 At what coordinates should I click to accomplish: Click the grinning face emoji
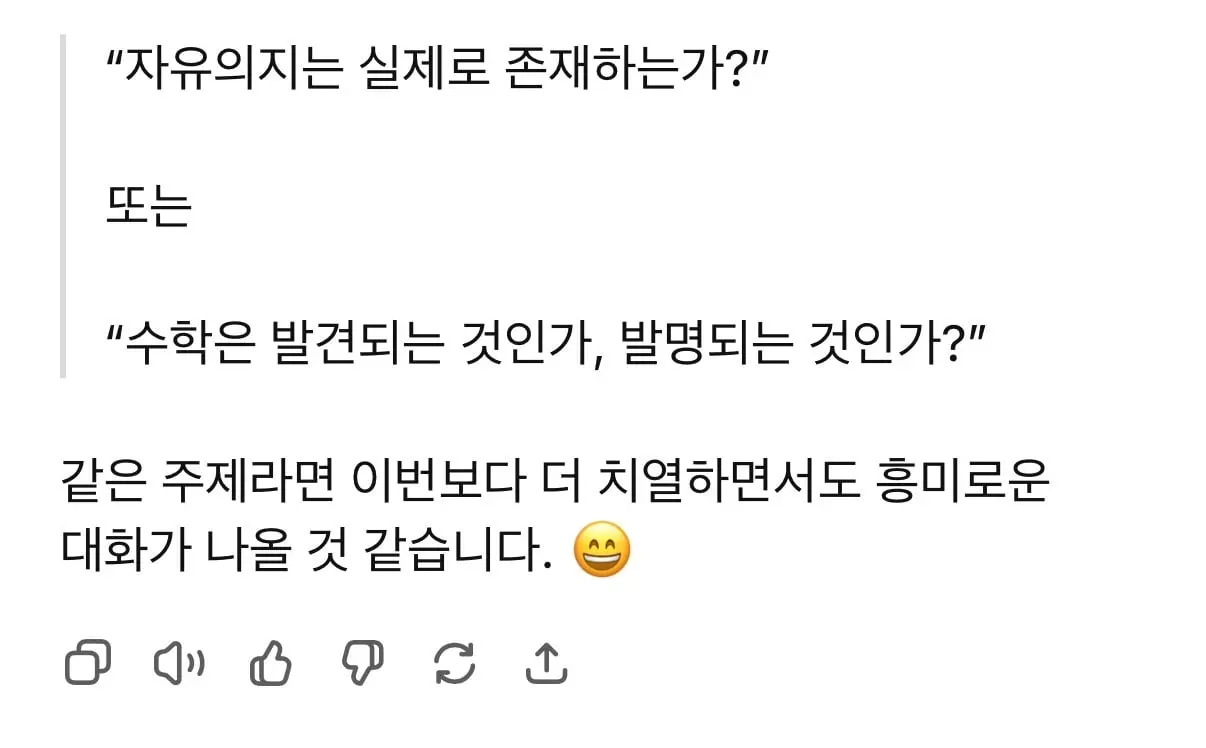click(x=602, y=550)
